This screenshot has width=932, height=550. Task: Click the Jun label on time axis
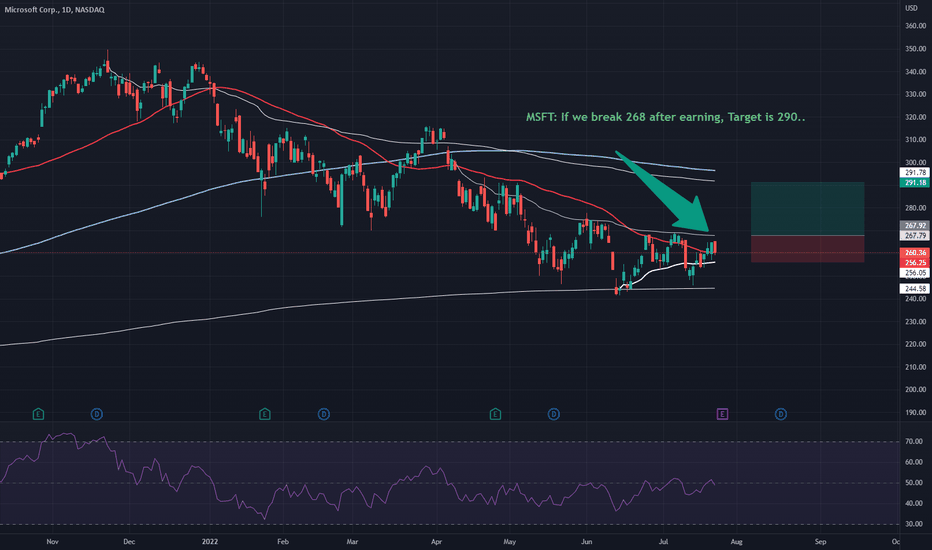[x=587, y=542]
